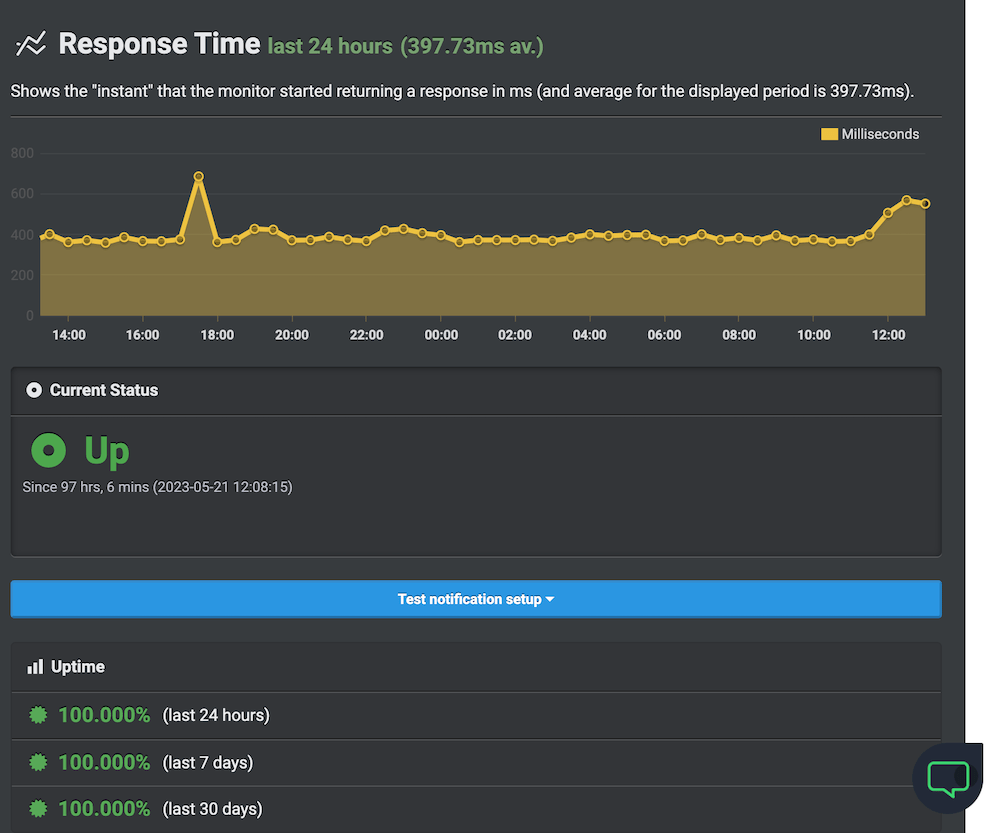Click the green badge beside last 24 hours
1000x833 pixels.
39,715
